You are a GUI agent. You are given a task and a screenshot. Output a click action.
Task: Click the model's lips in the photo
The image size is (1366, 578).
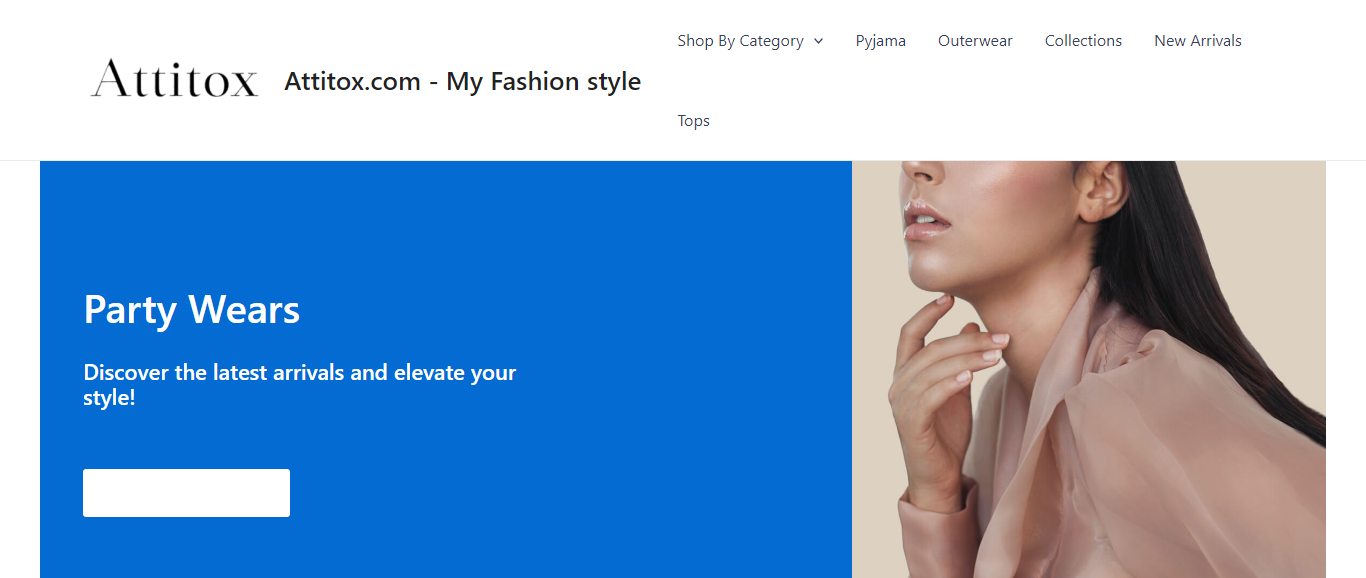(x=926, y=218)
